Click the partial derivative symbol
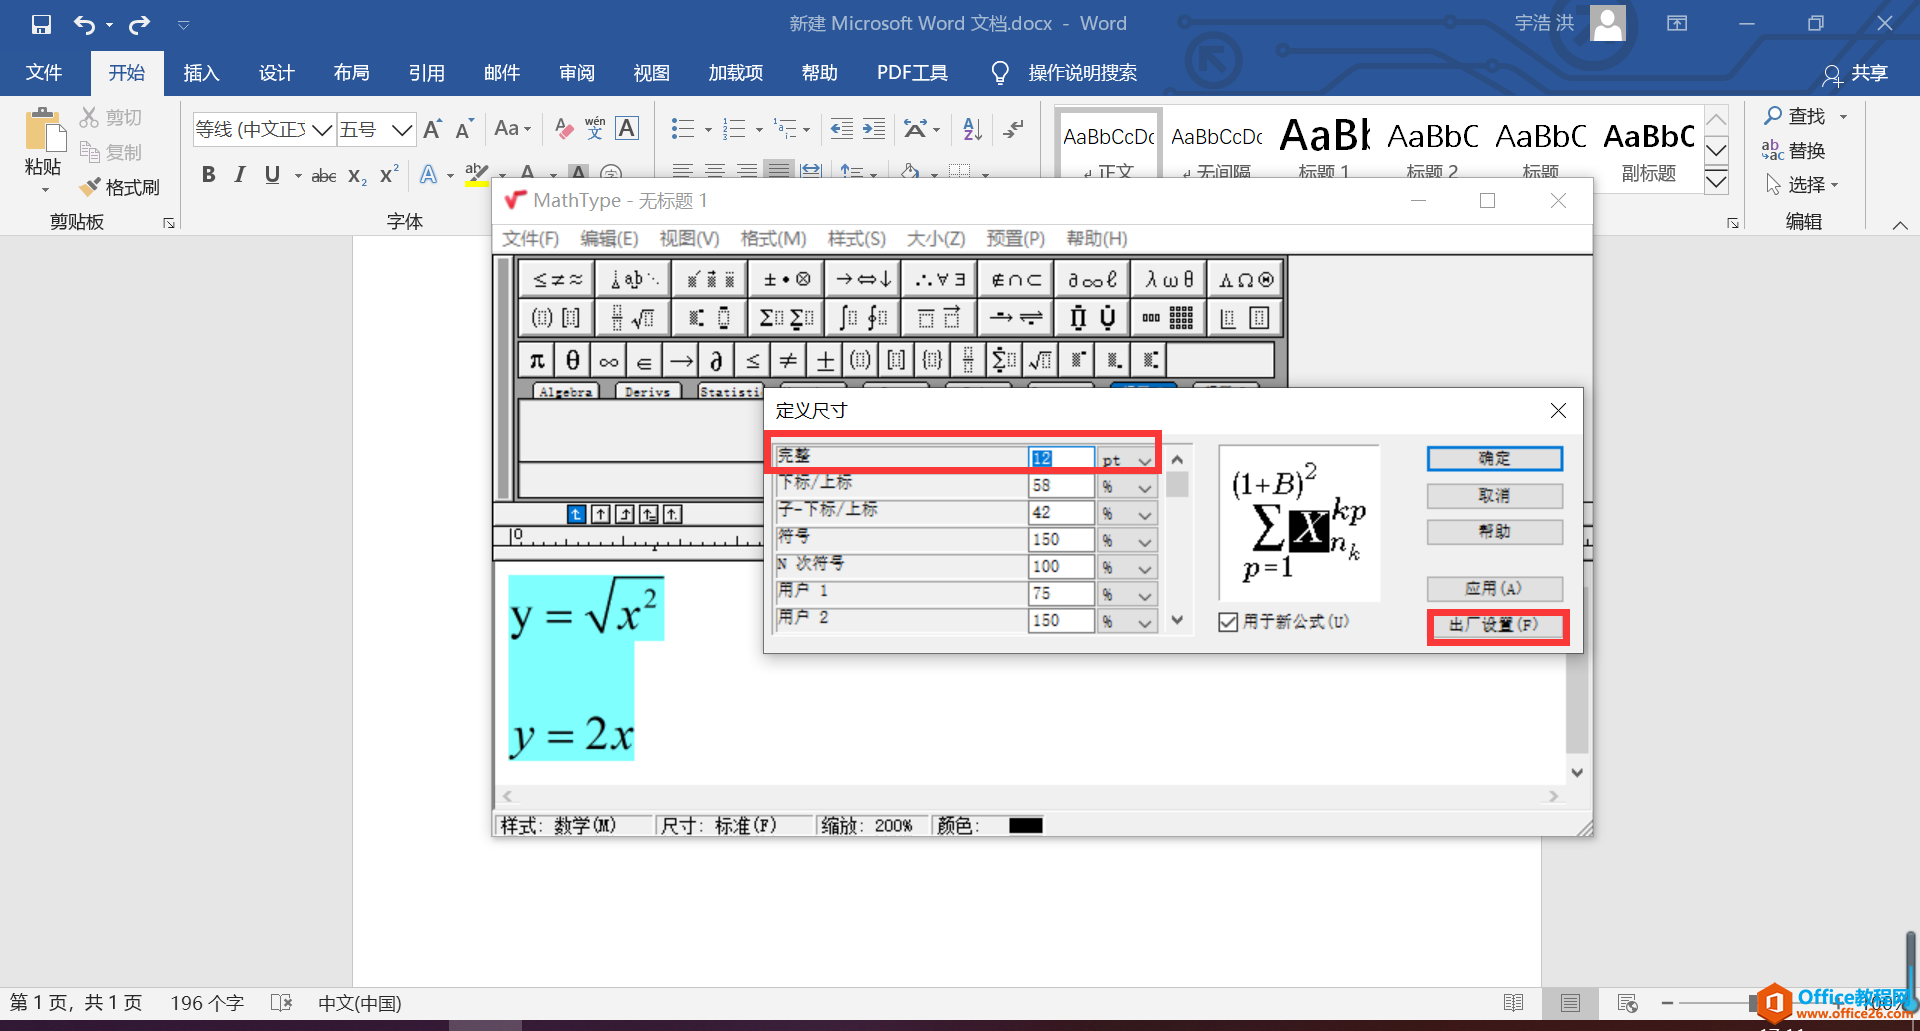 coord(717,359)
